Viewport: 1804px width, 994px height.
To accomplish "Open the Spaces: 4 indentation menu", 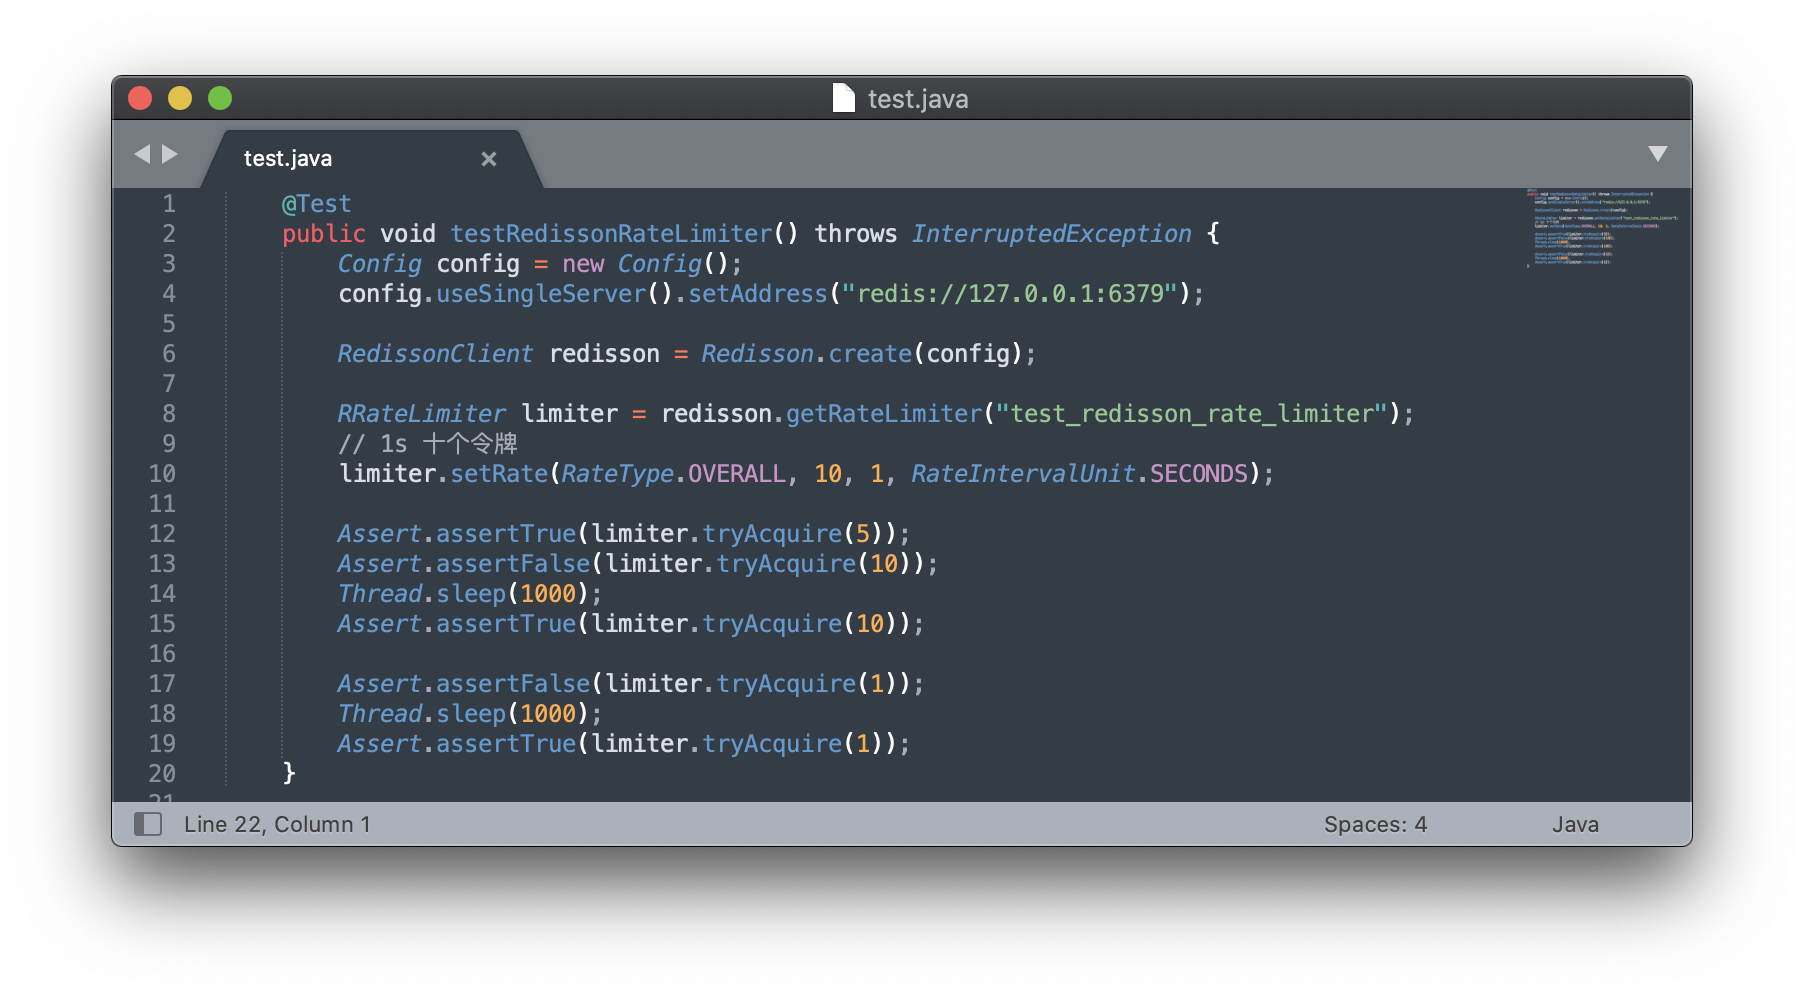I will [1375, 824].
